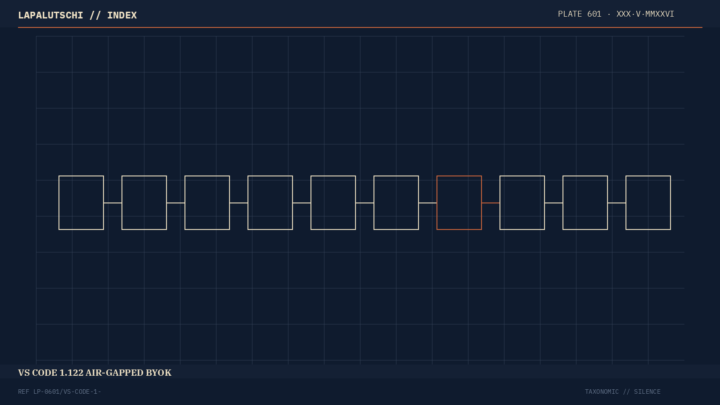This screenshot has width=720, height=405.
Task: Select the fifth square in the chain
Action: [x=333, y=202]
